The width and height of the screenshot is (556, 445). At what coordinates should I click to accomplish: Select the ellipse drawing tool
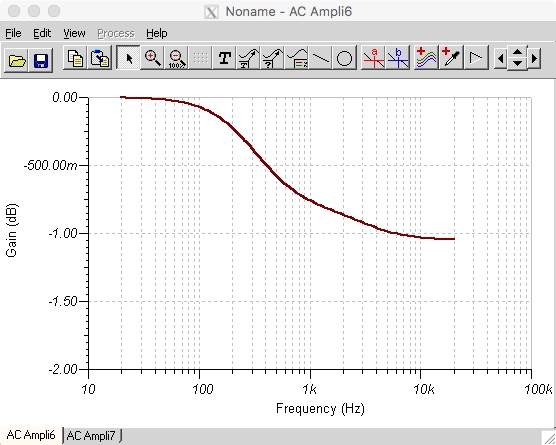pos(344,57)
